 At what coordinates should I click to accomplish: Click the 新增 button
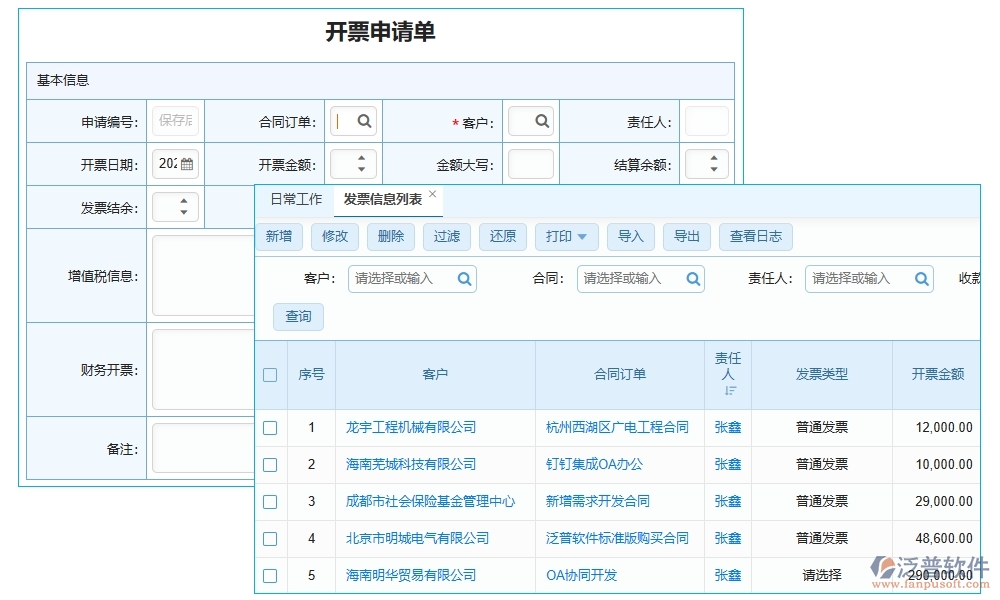[x=279, y=237]
